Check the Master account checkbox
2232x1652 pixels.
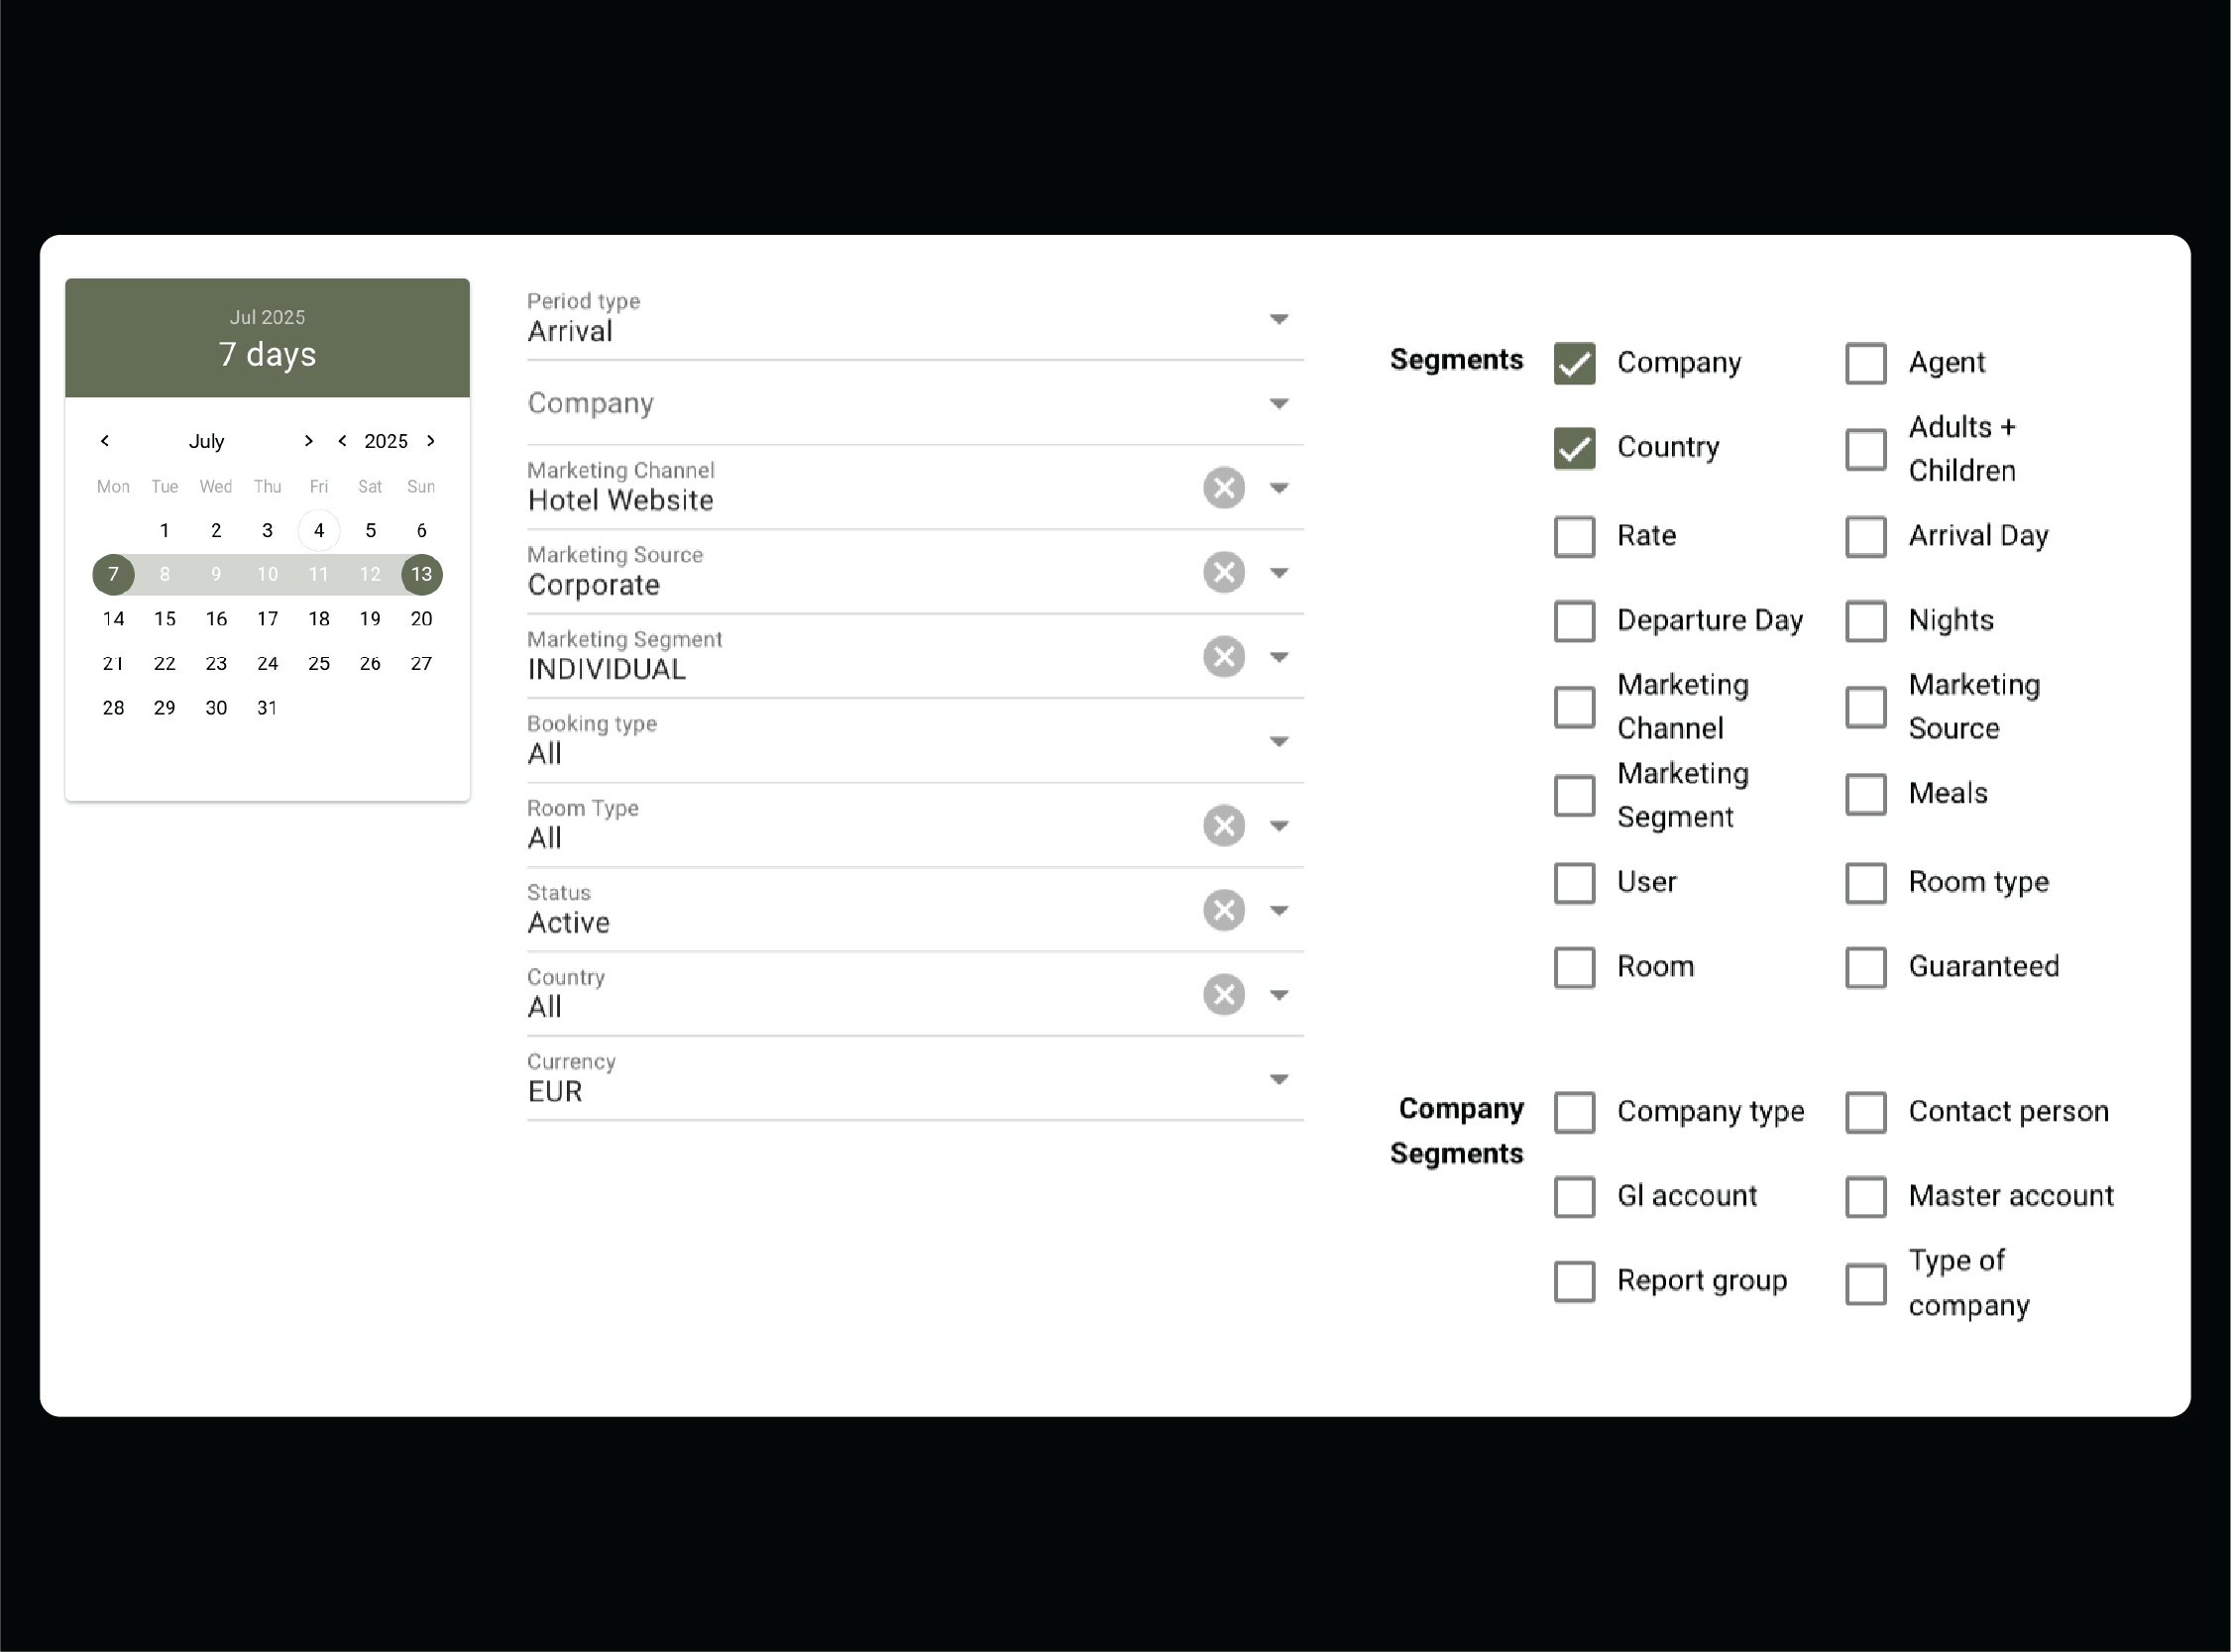click(x=1865, y=1196)
